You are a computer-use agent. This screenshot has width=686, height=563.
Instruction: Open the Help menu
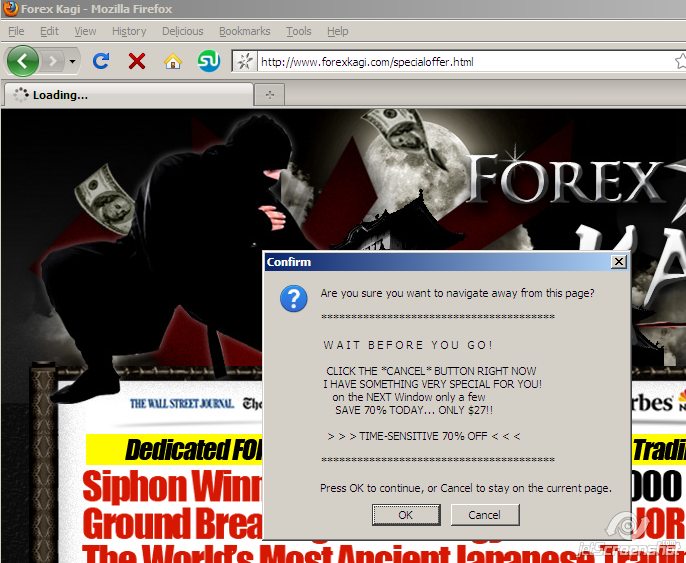(338, 31)
